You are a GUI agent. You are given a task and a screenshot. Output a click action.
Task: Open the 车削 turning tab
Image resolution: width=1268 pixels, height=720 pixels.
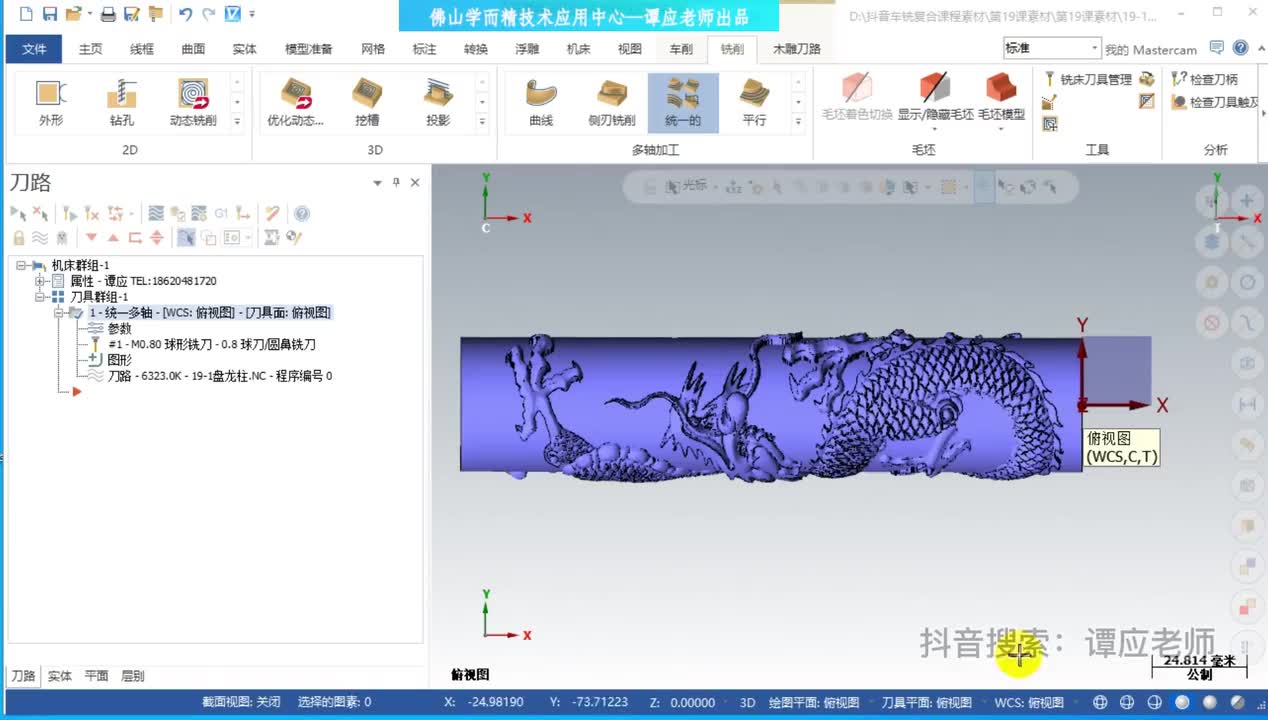point(681,49)
